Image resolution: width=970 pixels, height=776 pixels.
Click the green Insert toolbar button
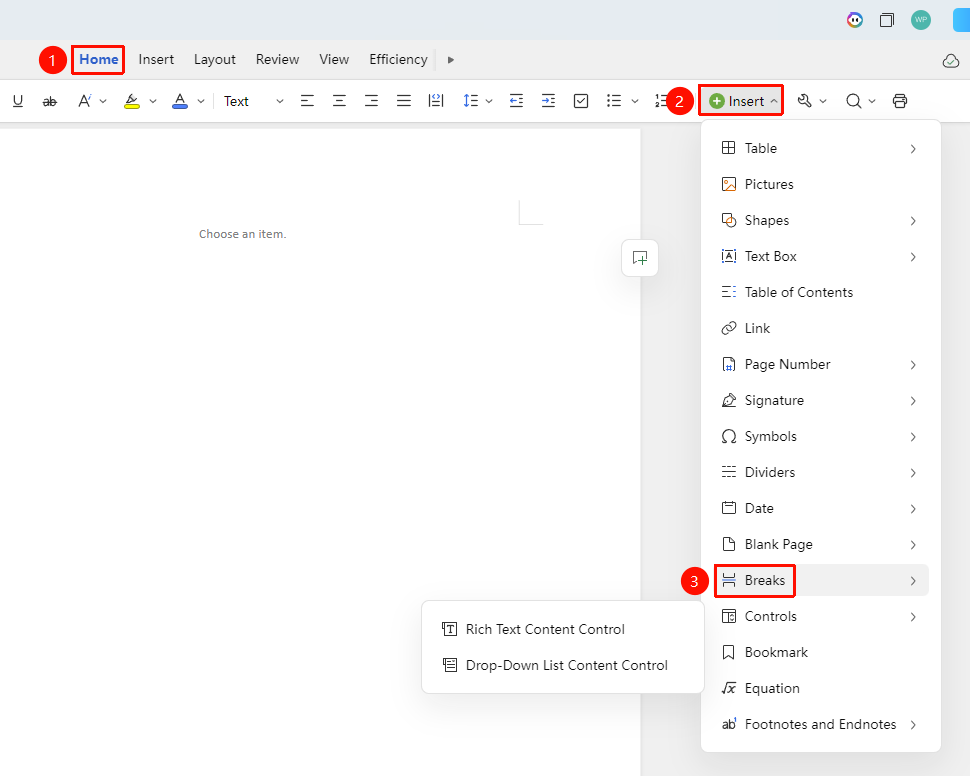(741, 101)
